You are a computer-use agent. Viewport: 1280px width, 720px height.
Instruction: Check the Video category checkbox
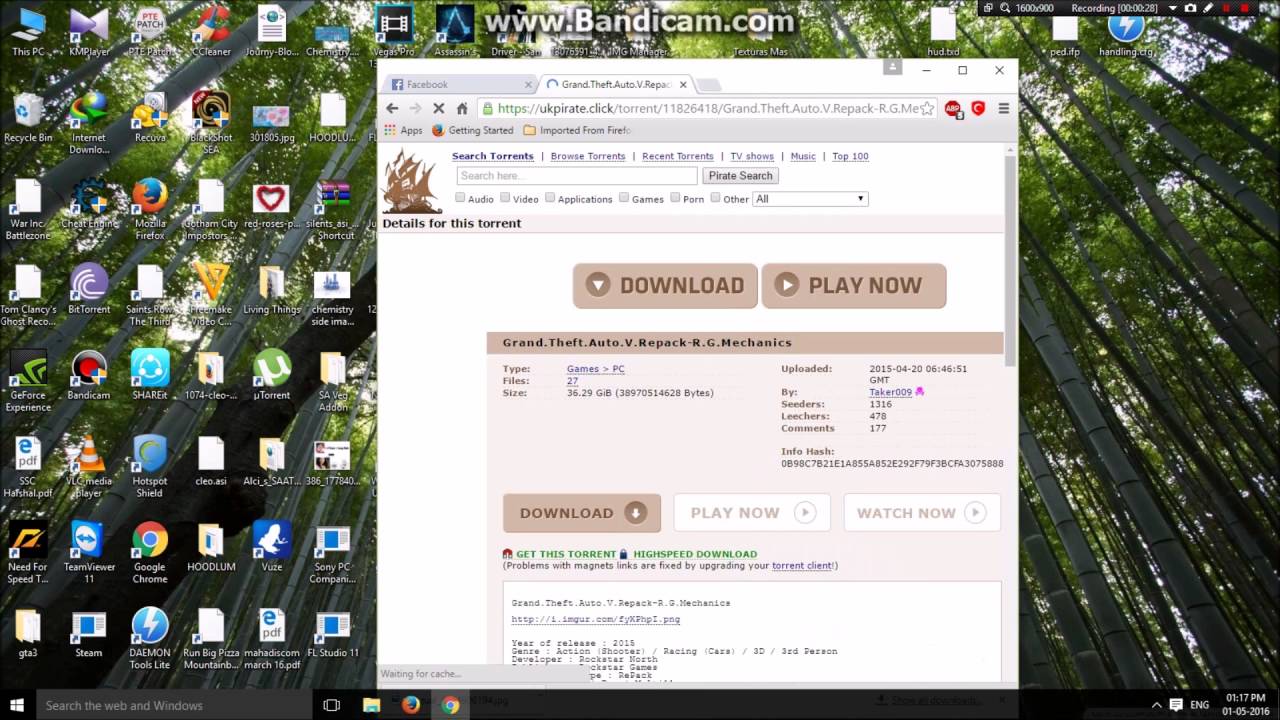click(505, 198)
